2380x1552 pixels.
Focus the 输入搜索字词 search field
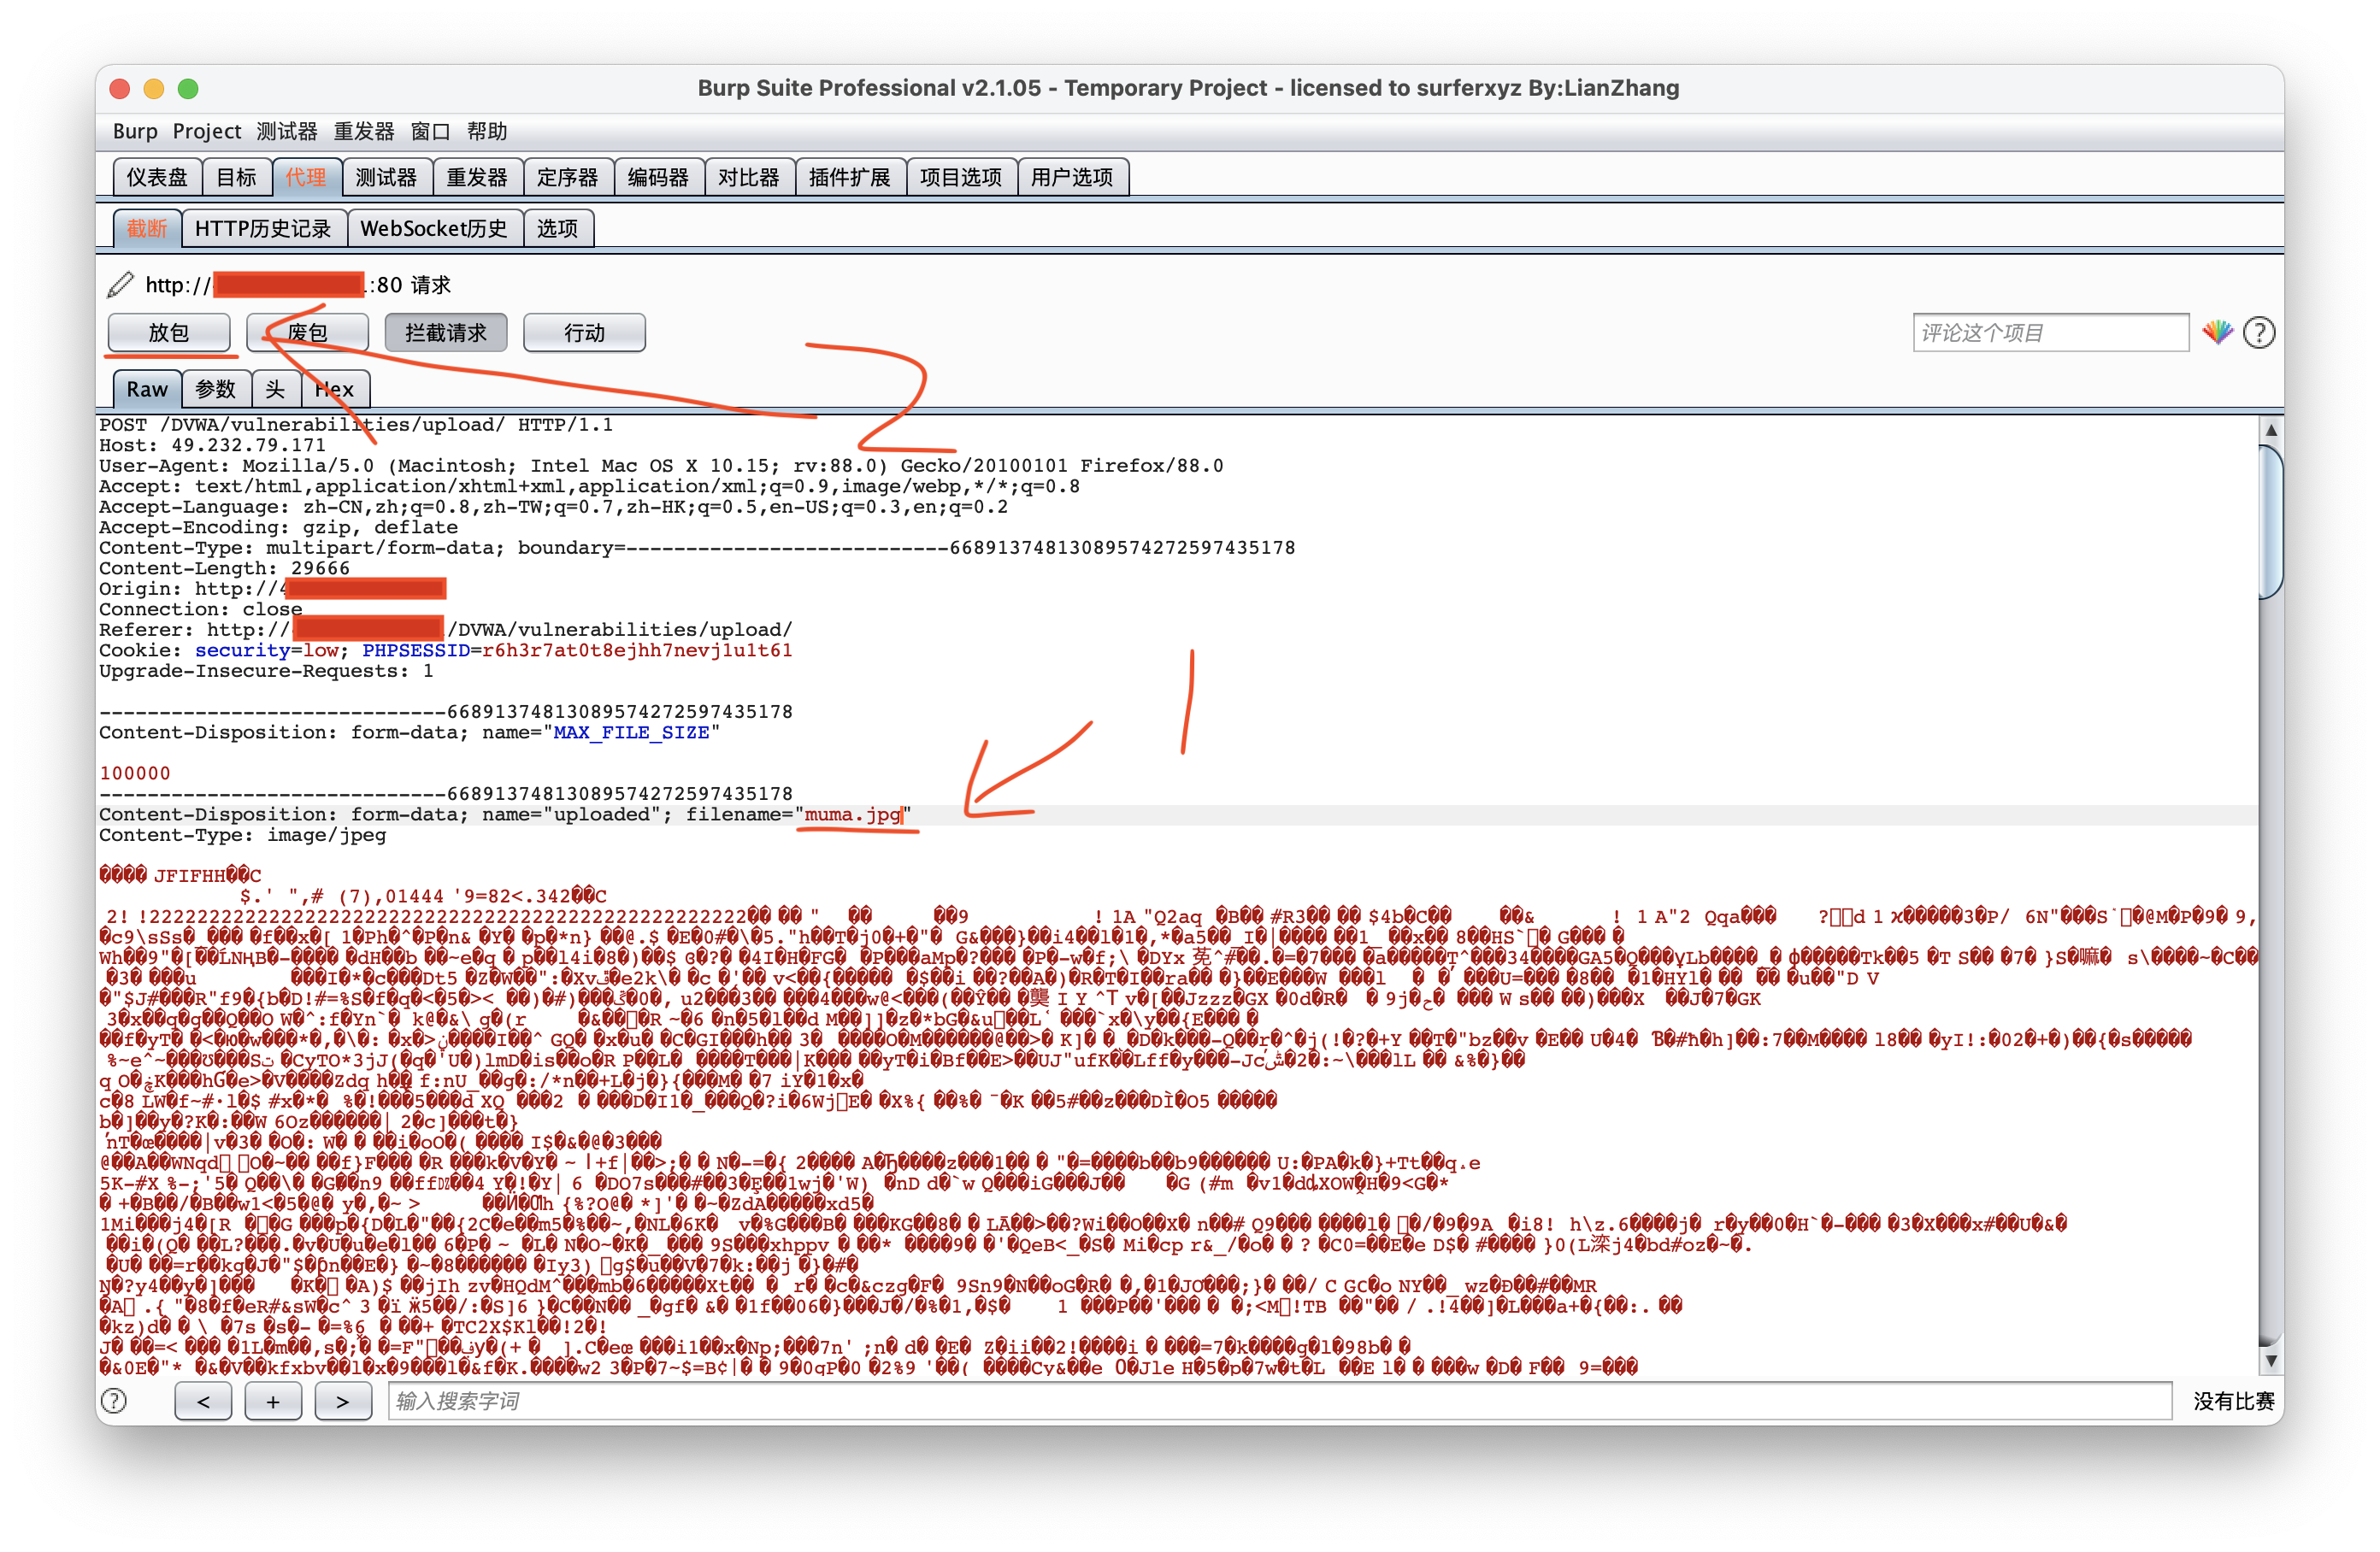point(1280,1401)
